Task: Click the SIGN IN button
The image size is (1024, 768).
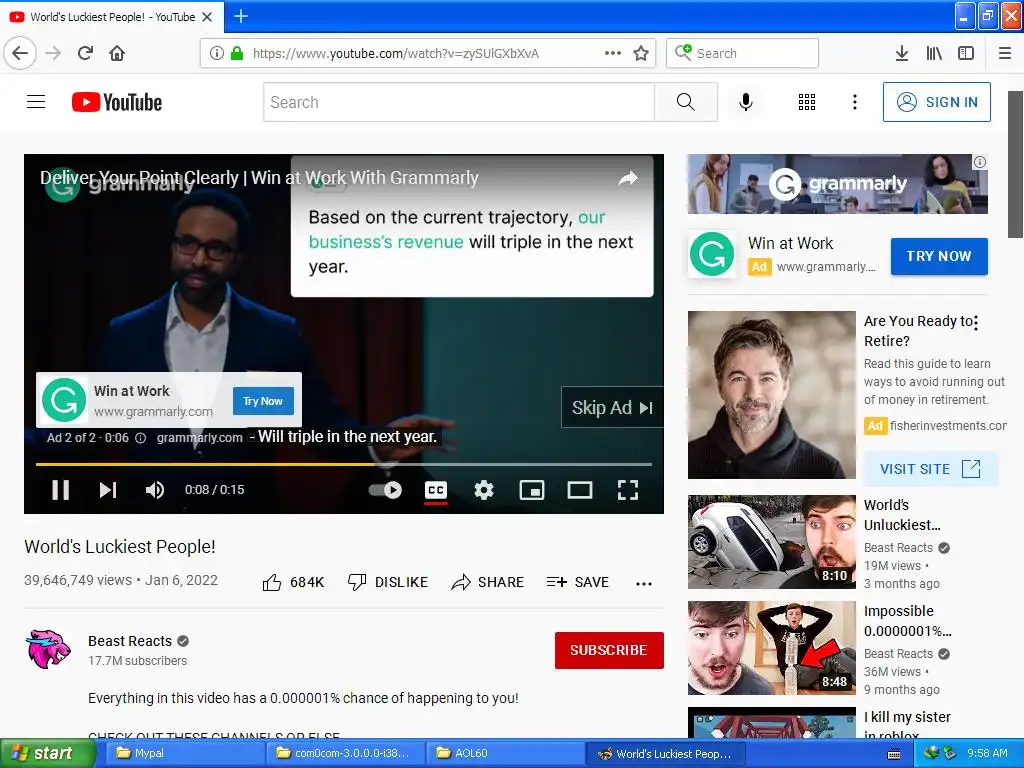Action: tap(936, 102)
